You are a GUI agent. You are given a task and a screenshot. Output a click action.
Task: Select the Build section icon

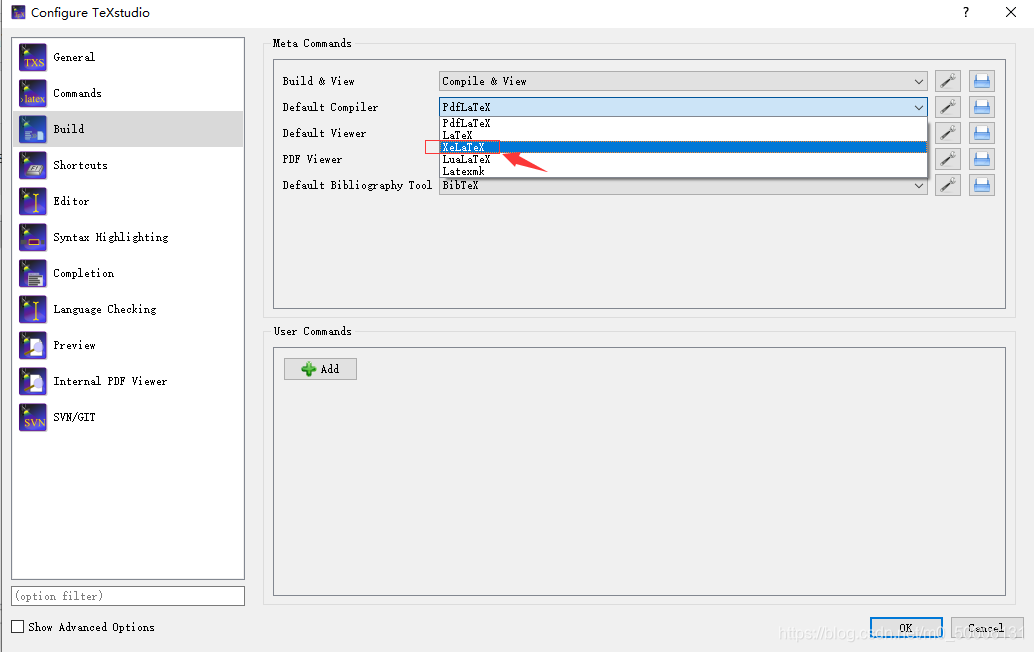pyautogui.click(x=33, y=129)
